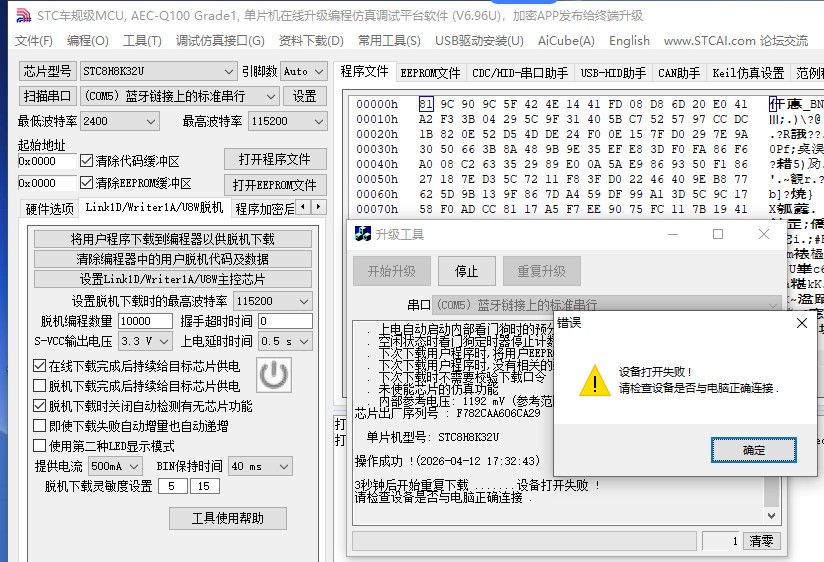Click tab strip right scroll arrow

[318, 207]
